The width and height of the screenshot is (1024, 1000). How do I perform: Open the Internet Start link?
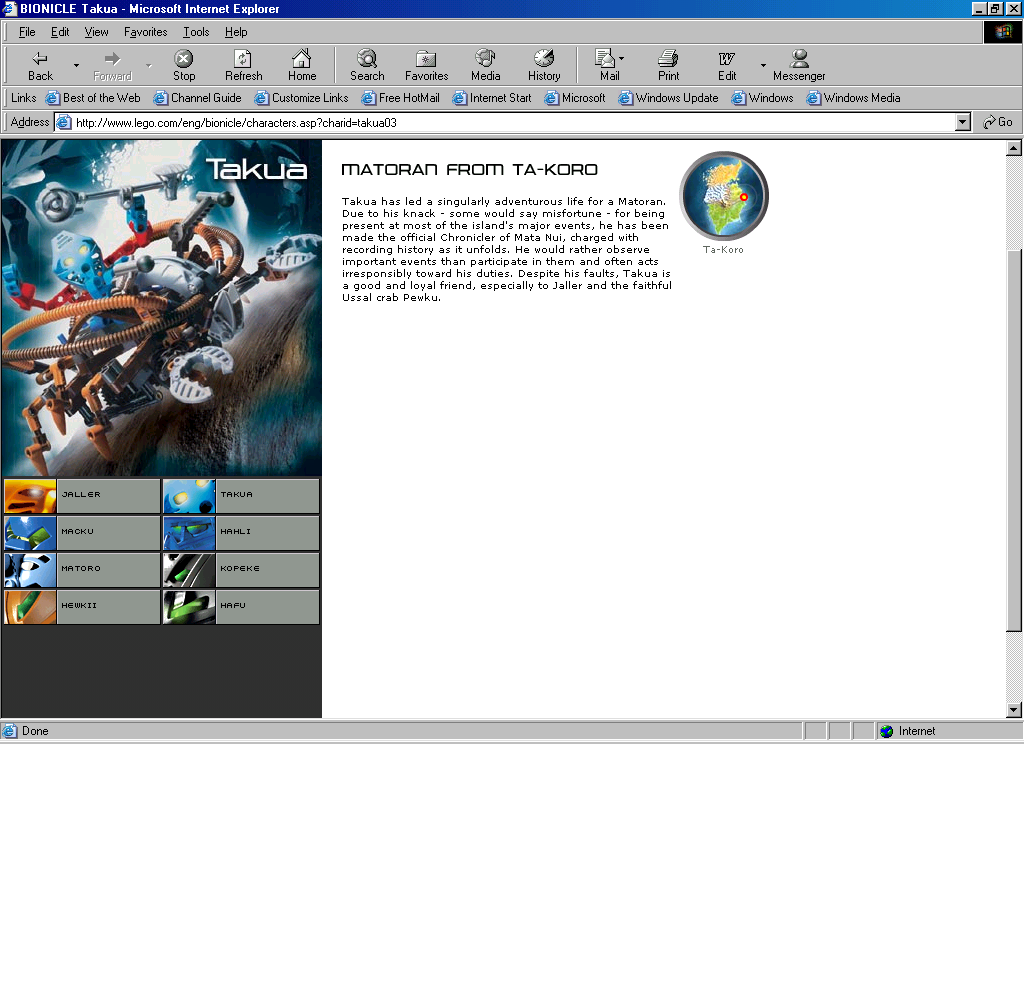[492, 98]
